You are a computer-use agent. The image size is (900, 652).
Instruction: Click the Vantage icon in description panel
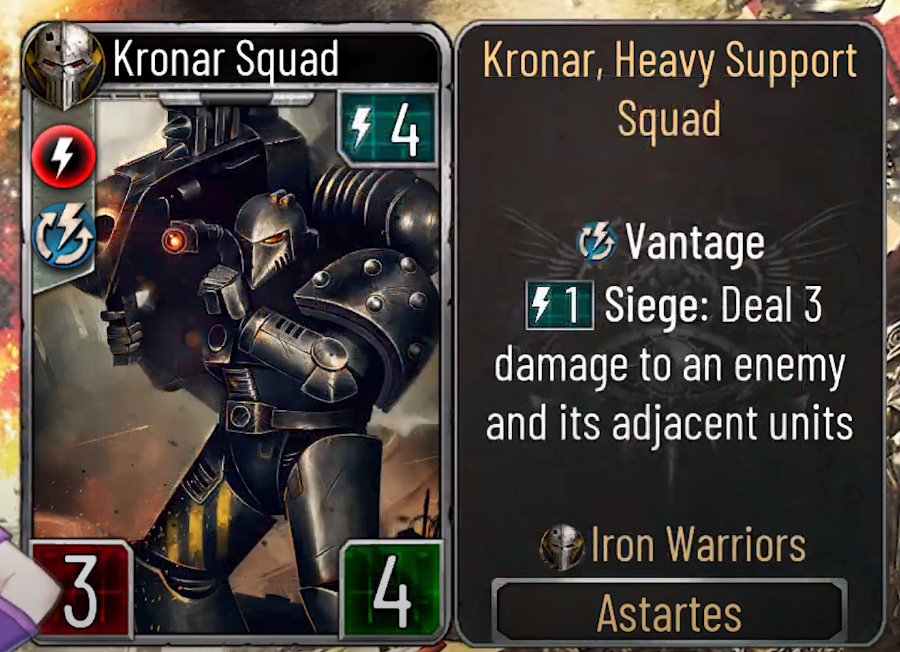coord(596,243)
